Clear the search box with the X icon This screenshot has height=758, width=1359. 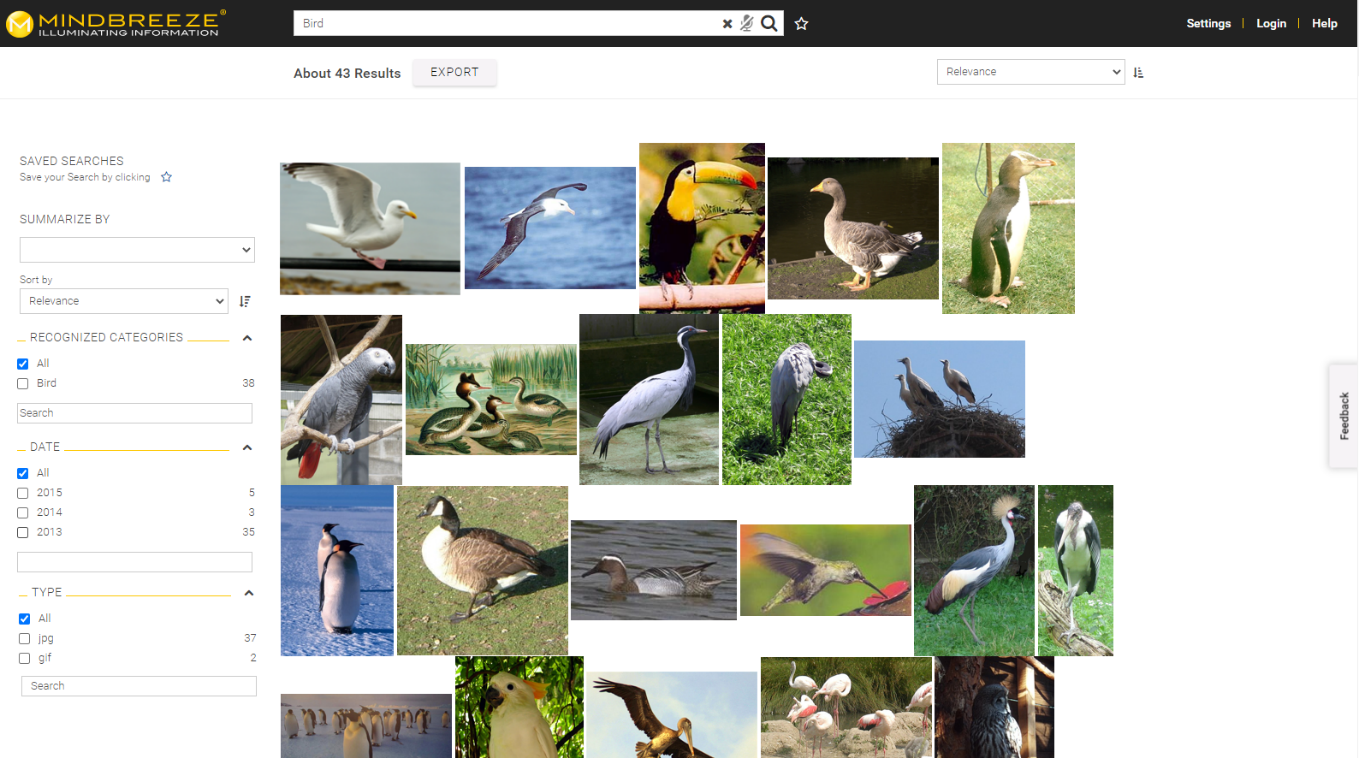click(x=727, y=24)
